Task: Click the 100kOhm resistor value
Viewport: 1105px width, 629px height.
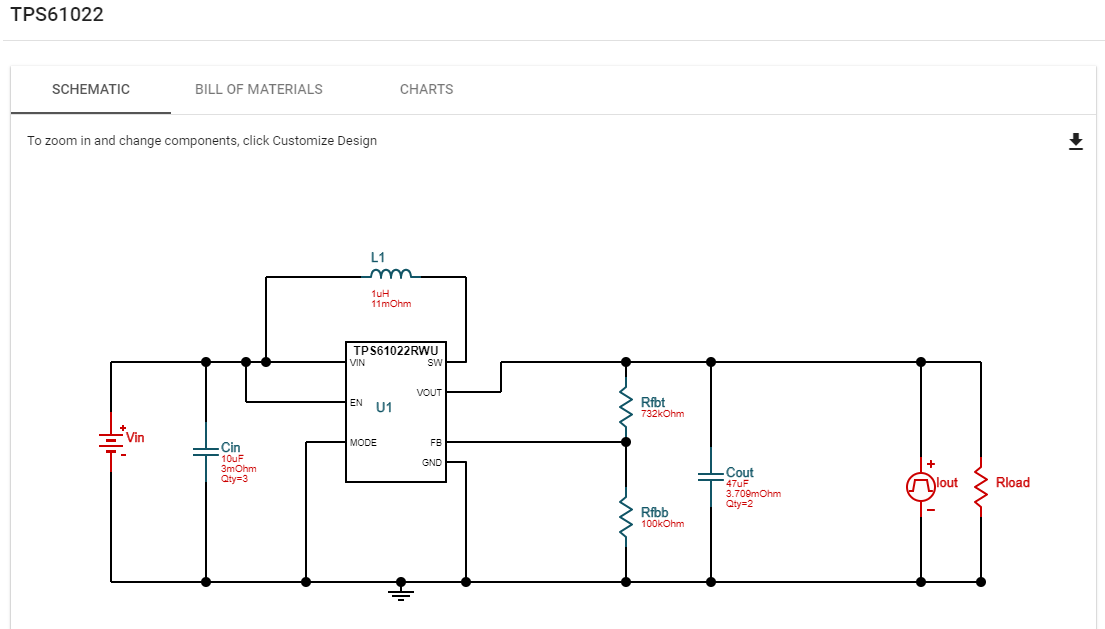Action: (x=662, y=523)
